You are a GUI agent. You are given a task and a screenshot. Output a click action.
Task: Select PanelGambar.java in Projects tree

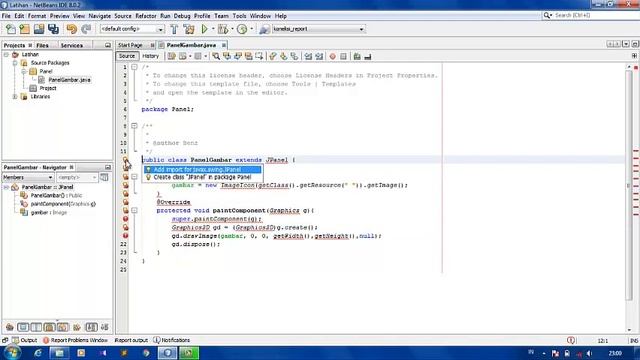[69, 80]
